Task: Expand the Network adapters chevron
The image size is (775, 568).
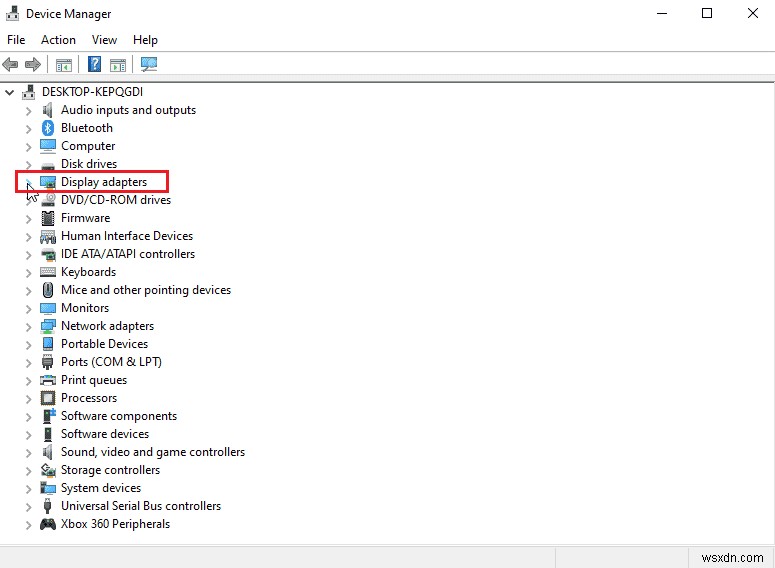Action: click(x=29, y=327)
